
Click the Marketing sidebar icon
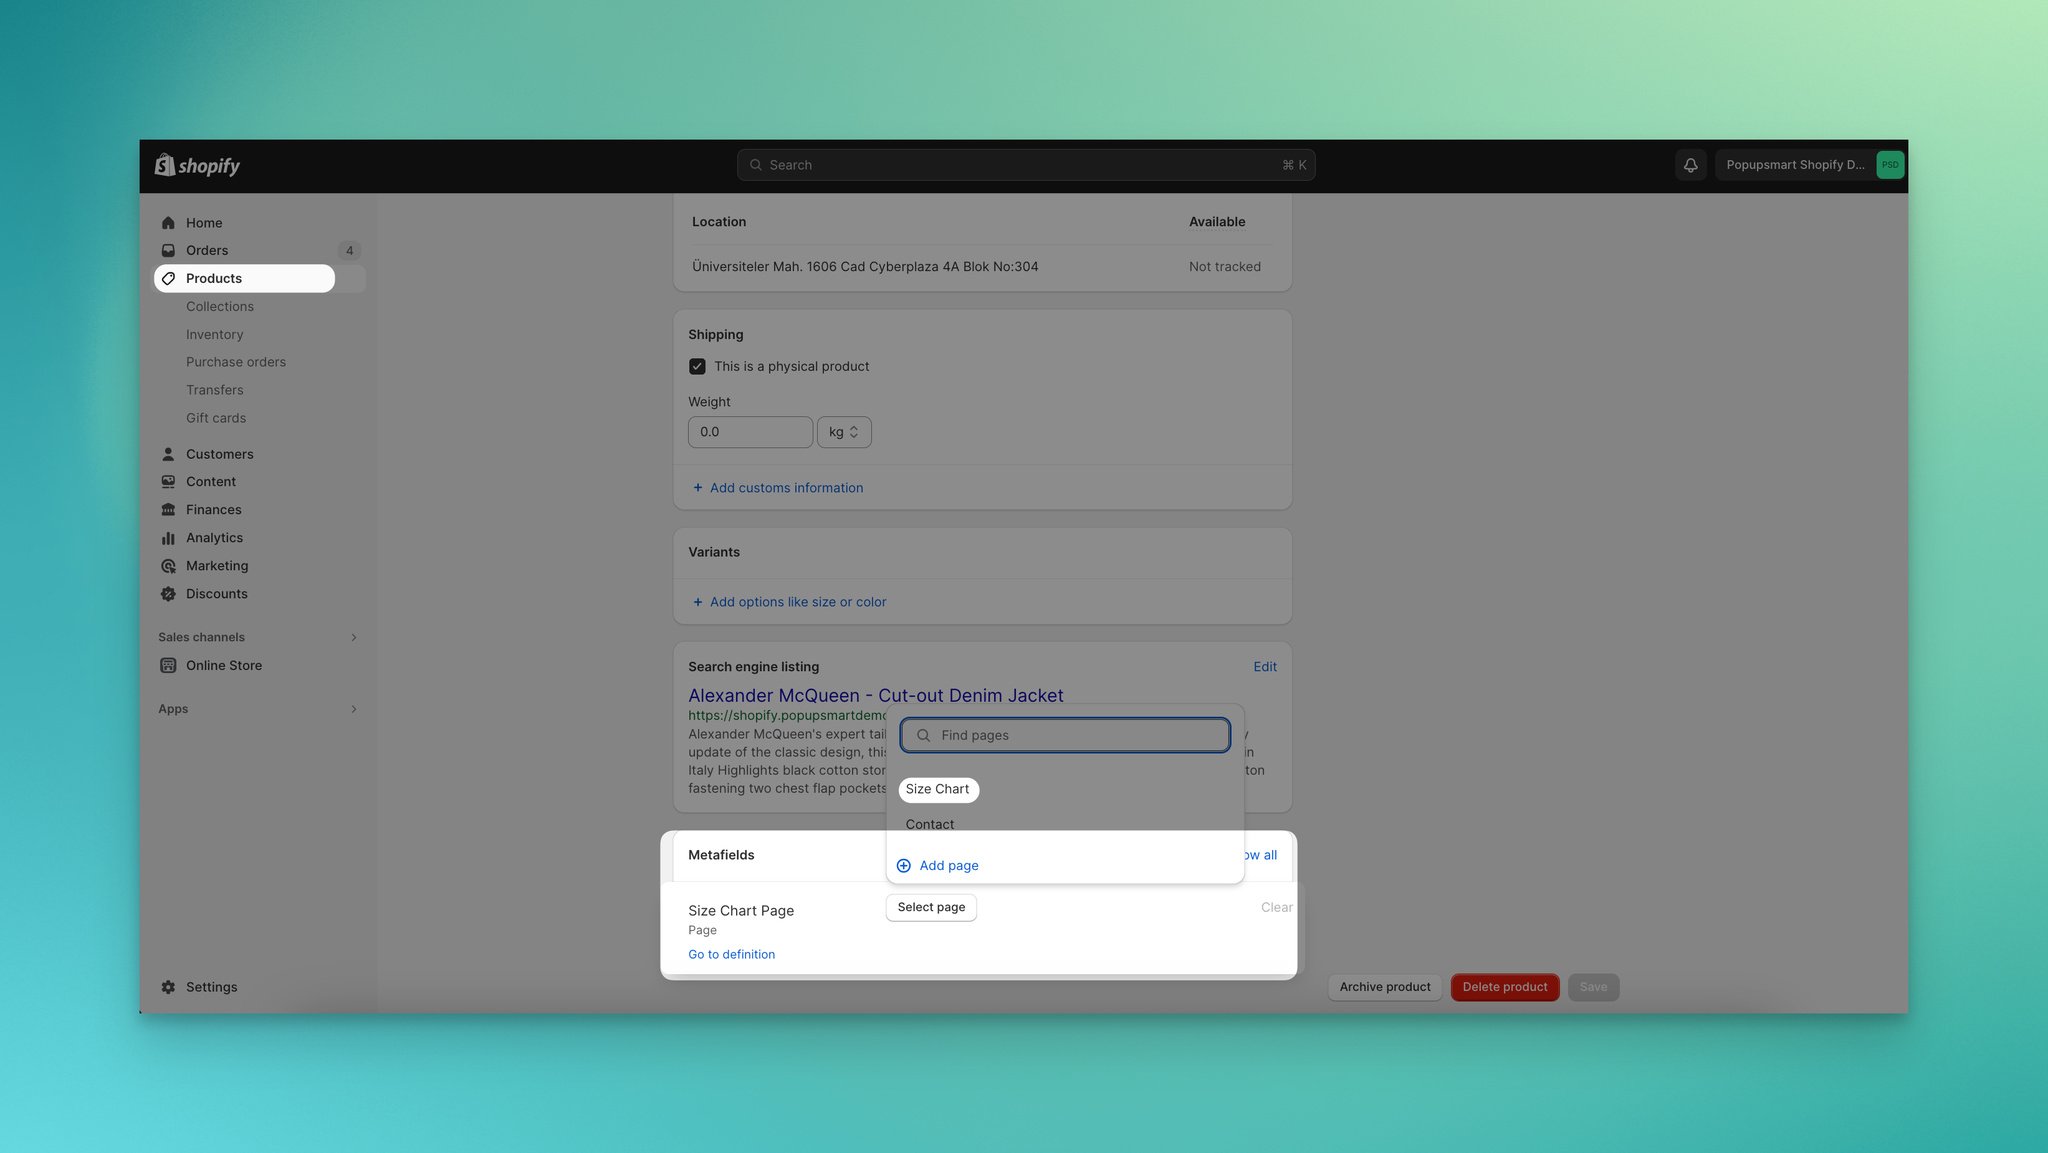(x=169, y=565)
